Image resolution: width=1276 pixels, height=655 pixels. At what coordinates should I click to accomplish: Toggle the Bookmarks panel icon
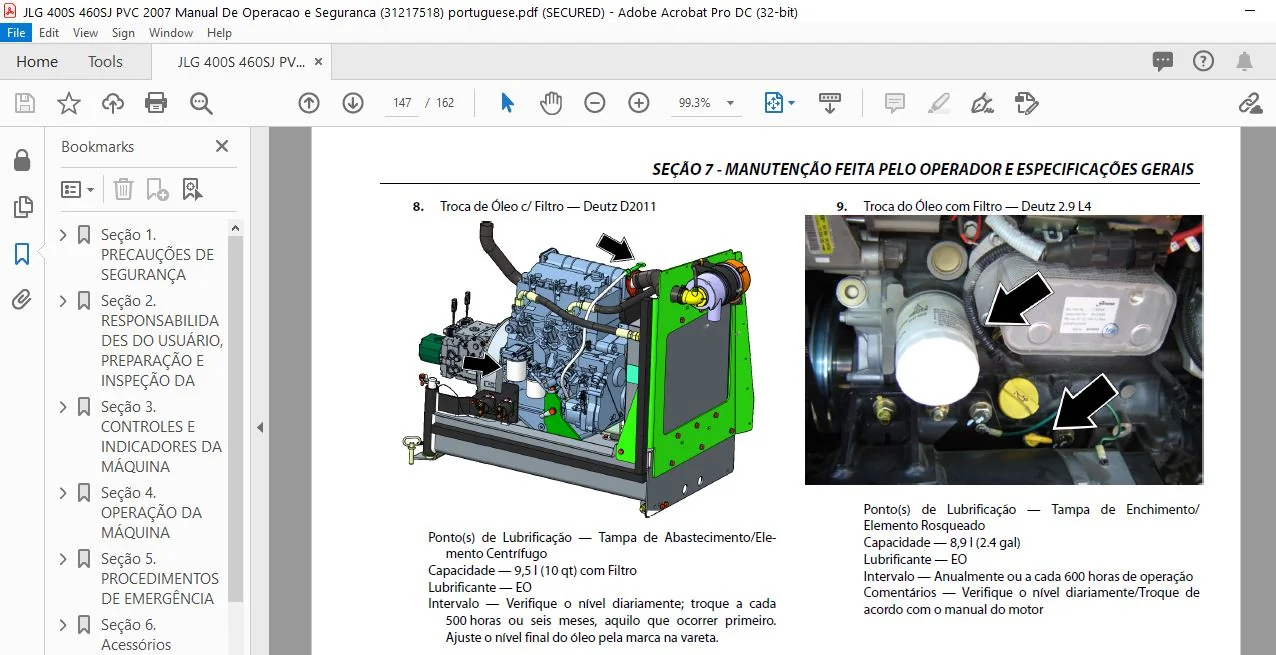click(22, 254)
